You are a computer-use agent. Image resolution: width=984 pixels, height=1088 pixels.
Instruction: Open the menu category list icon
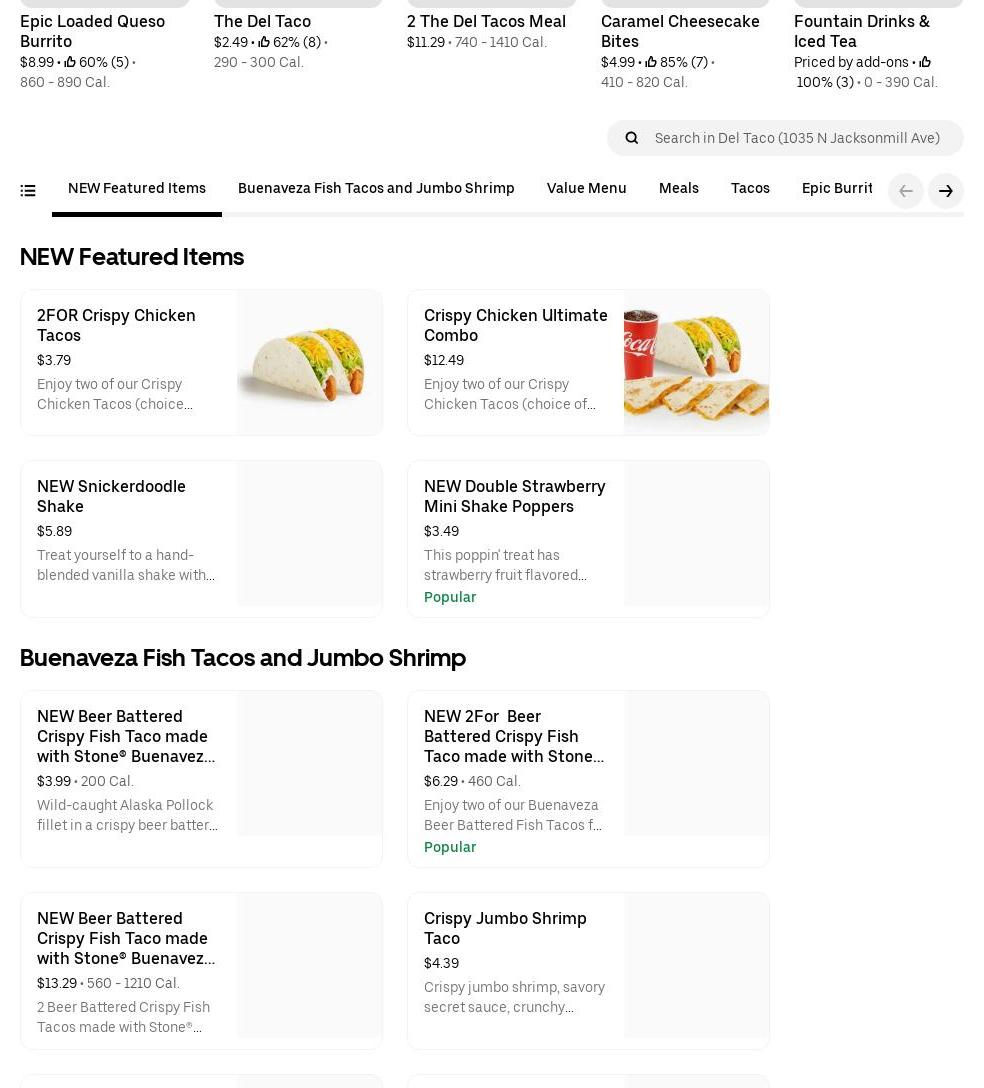(x=28, y=190)
